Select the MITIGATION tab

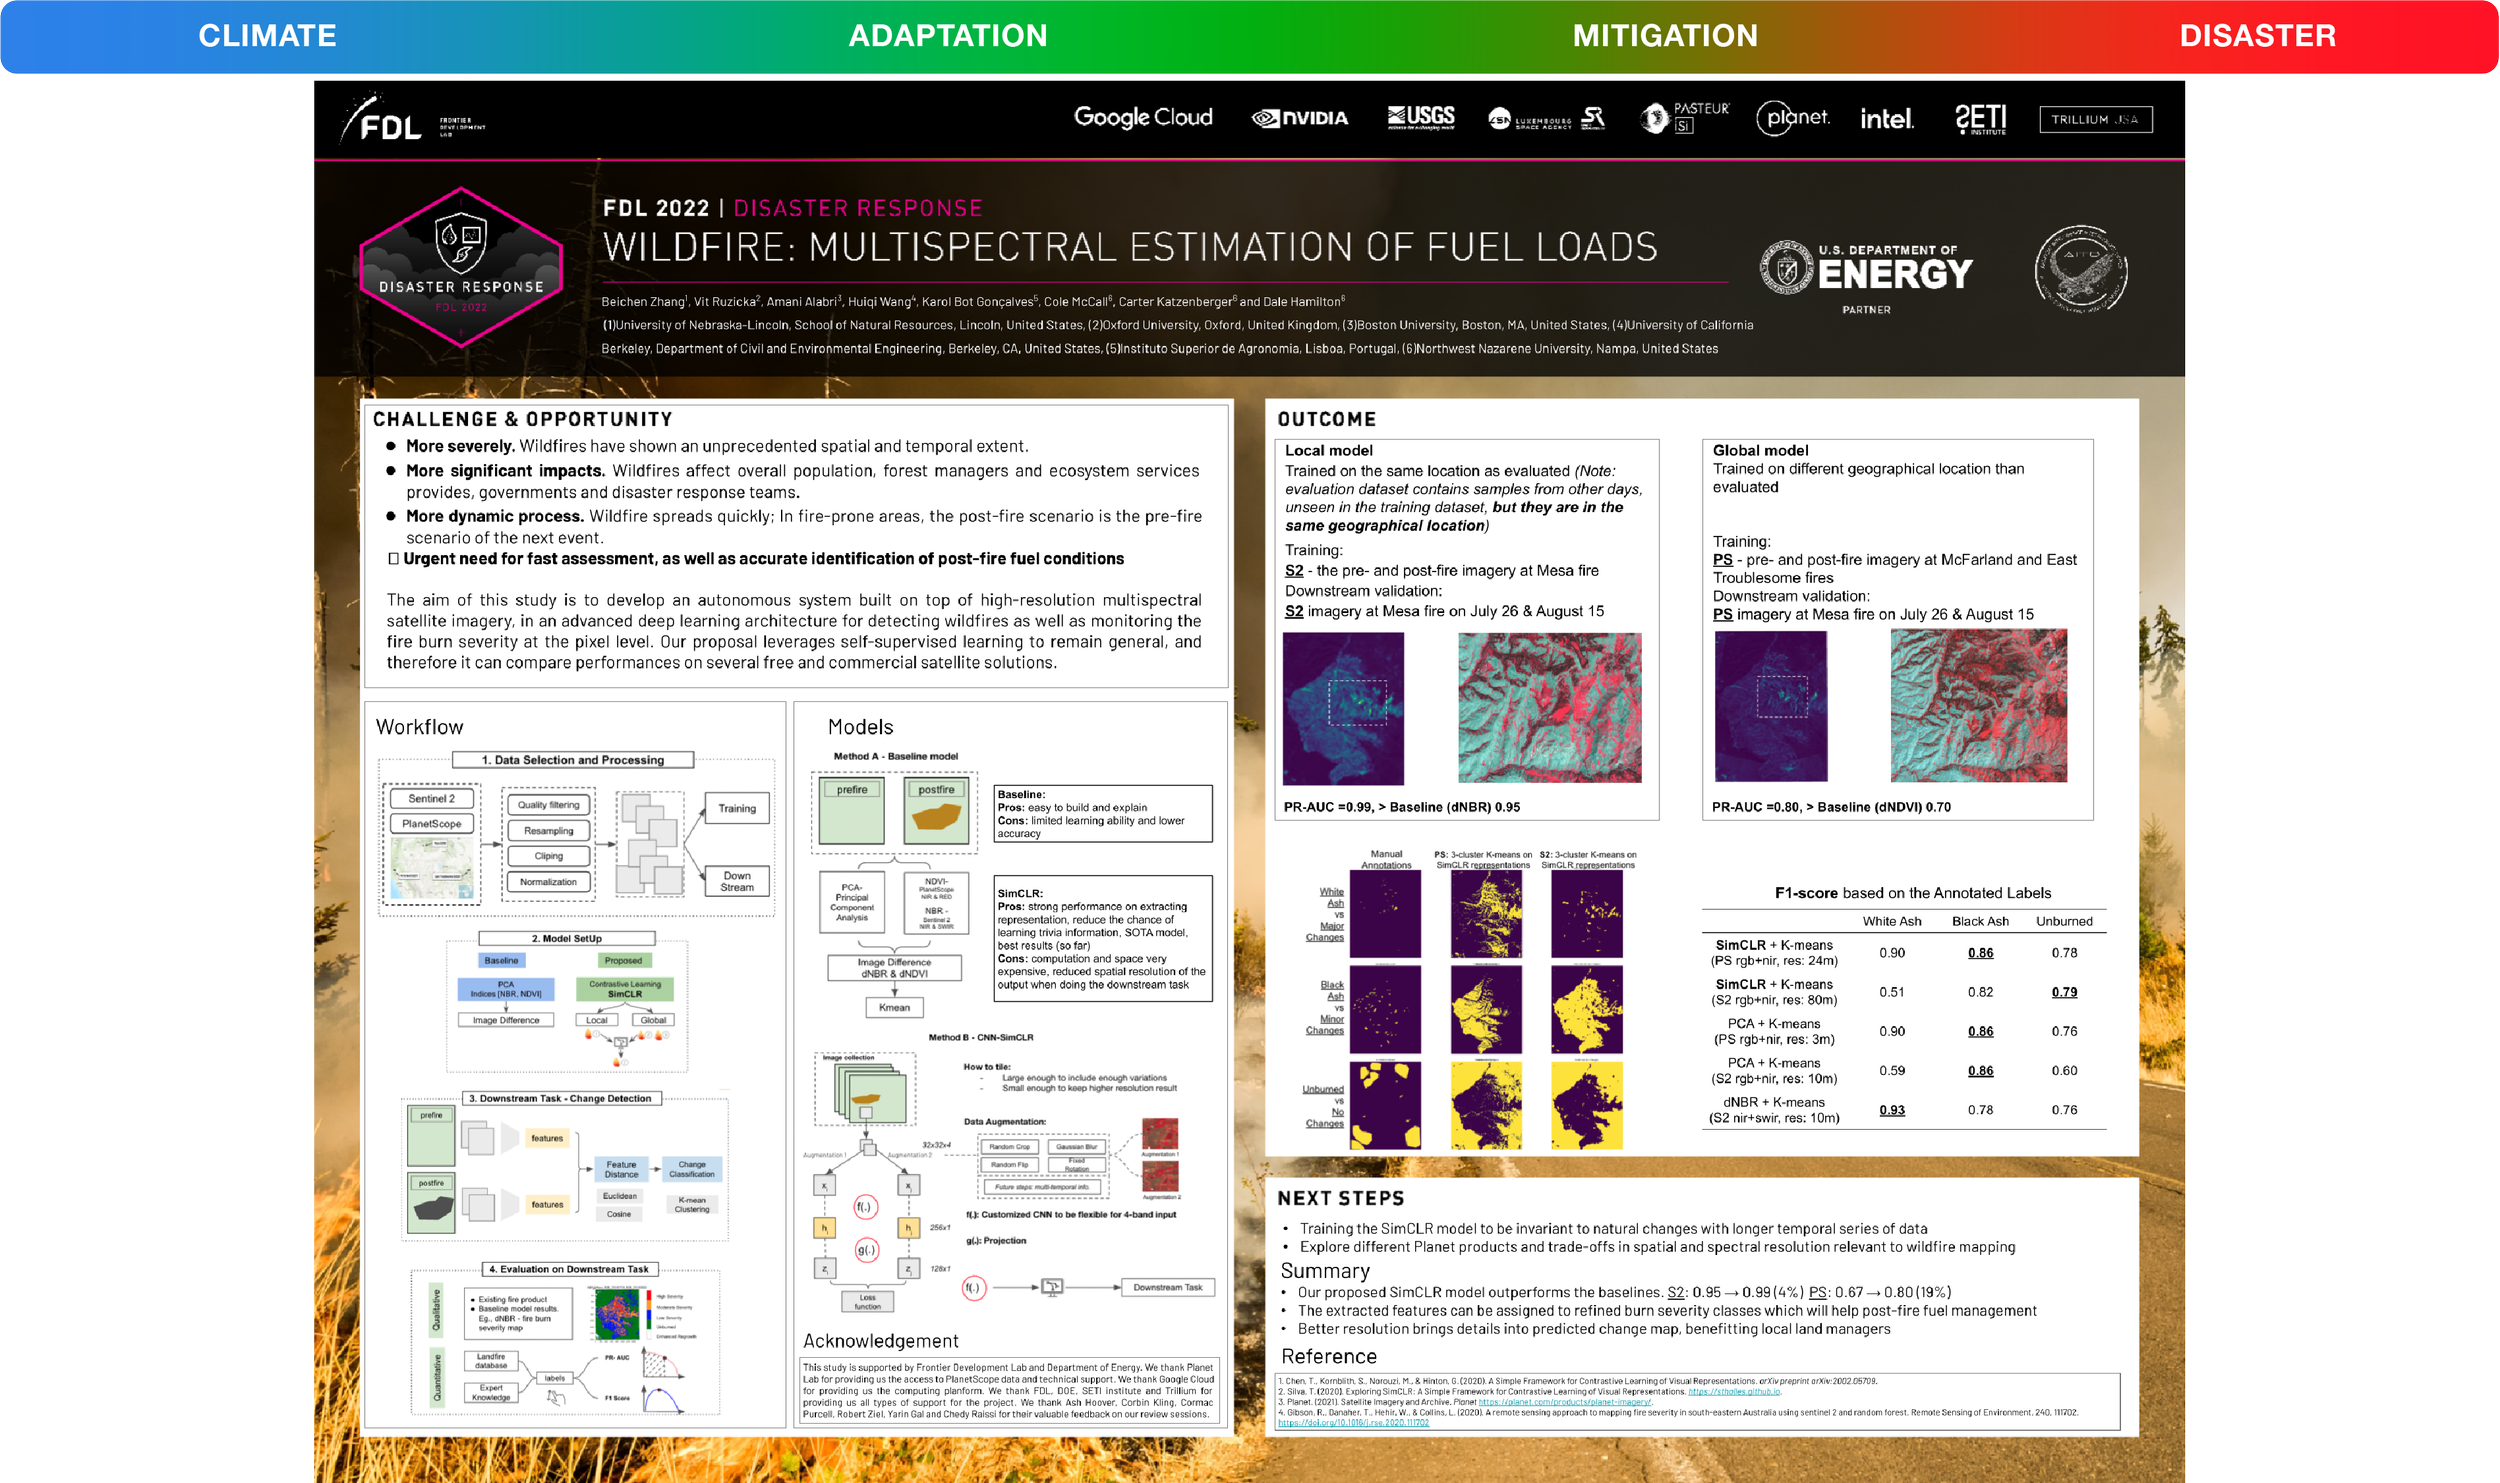(x=1665, y=36)
